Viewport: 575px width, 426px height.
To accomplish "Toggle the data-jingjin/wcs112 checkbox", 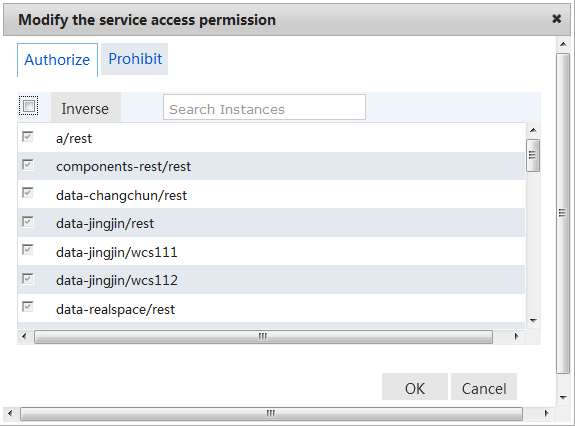I will (28, 279).
